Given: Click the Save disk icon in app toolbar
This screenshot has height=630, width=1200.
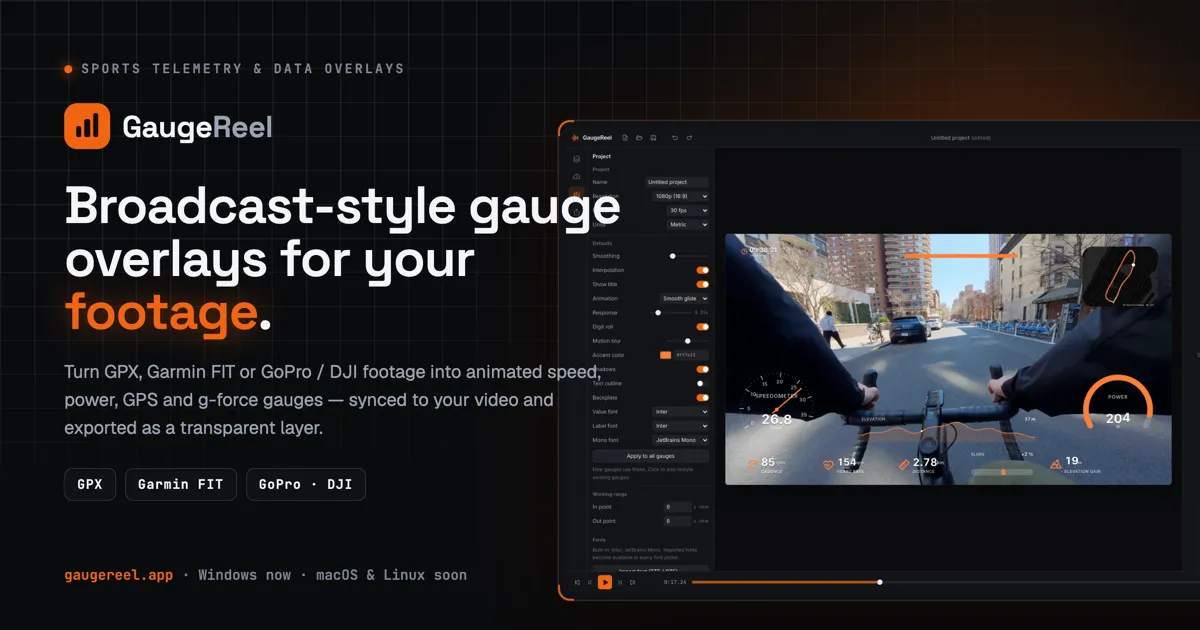Looking at the screenshot, I should point(653,138).
